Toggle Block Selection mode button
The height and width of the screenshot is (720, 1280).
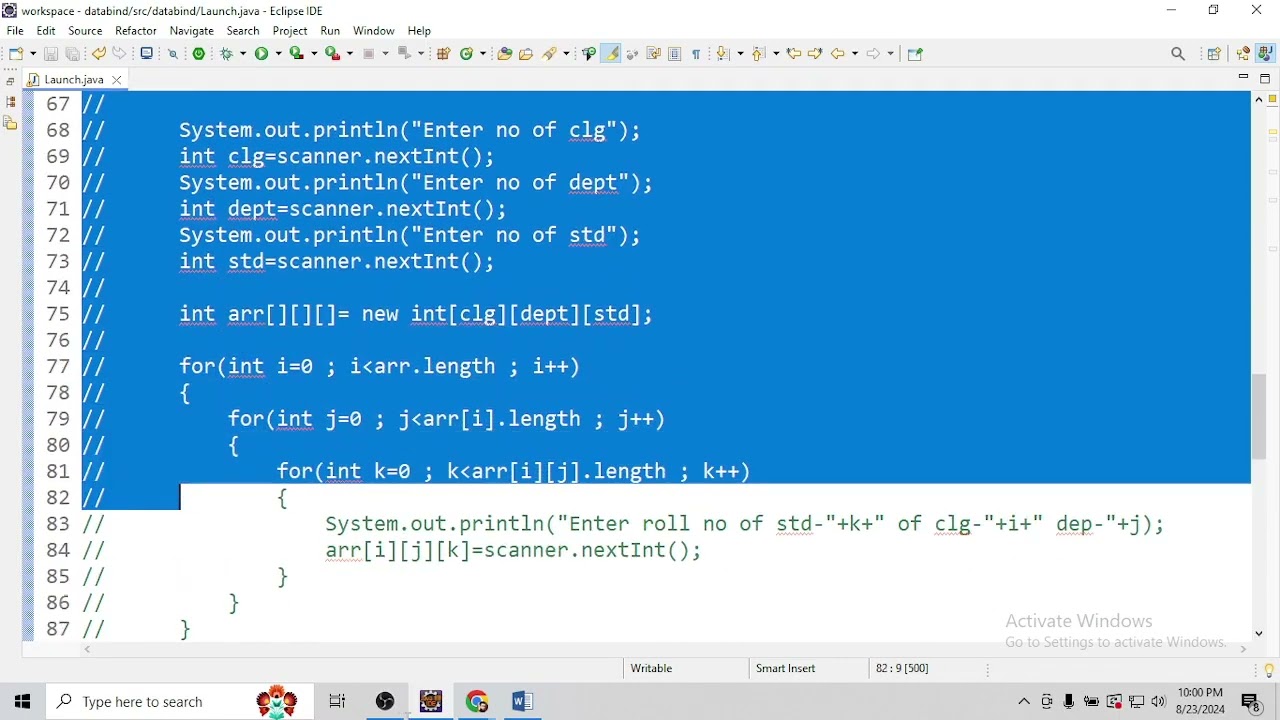[676, 54]
